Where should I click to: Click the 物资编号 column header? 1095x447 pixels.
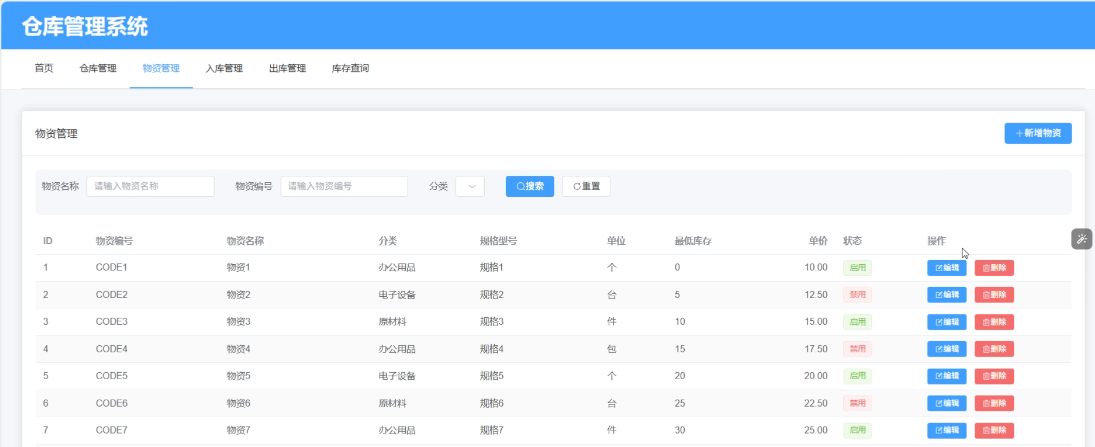point(115,241)
